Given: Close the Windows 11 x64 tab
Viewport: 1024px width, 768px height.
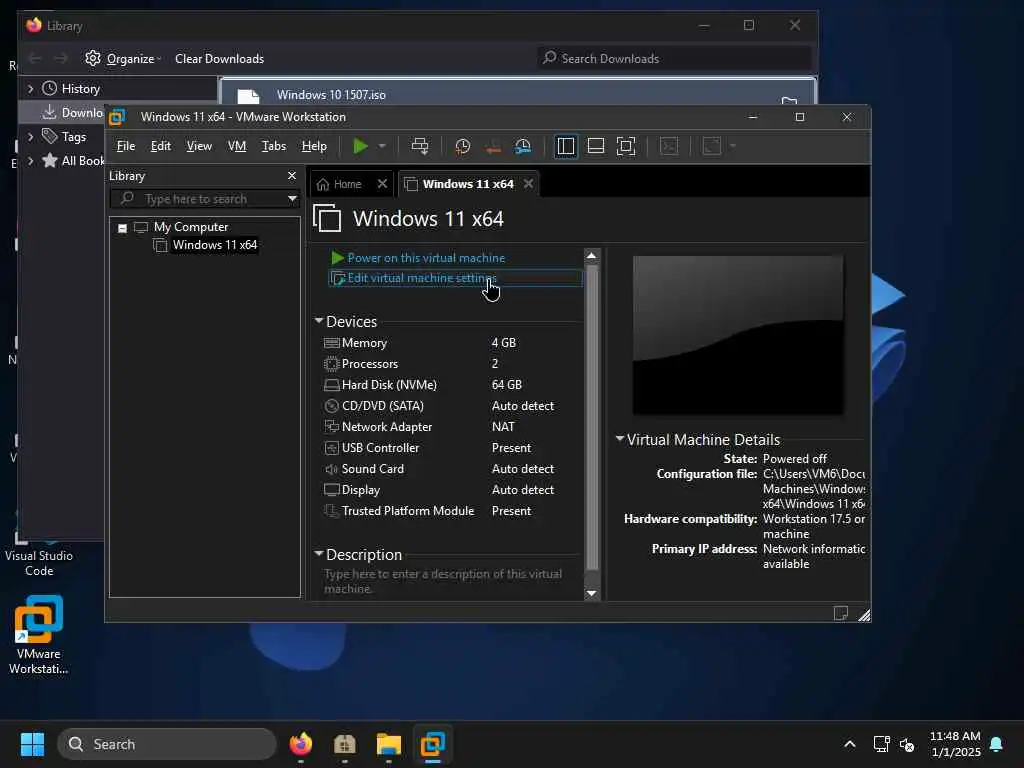Looking at the screenshot, I should [528, 184].
